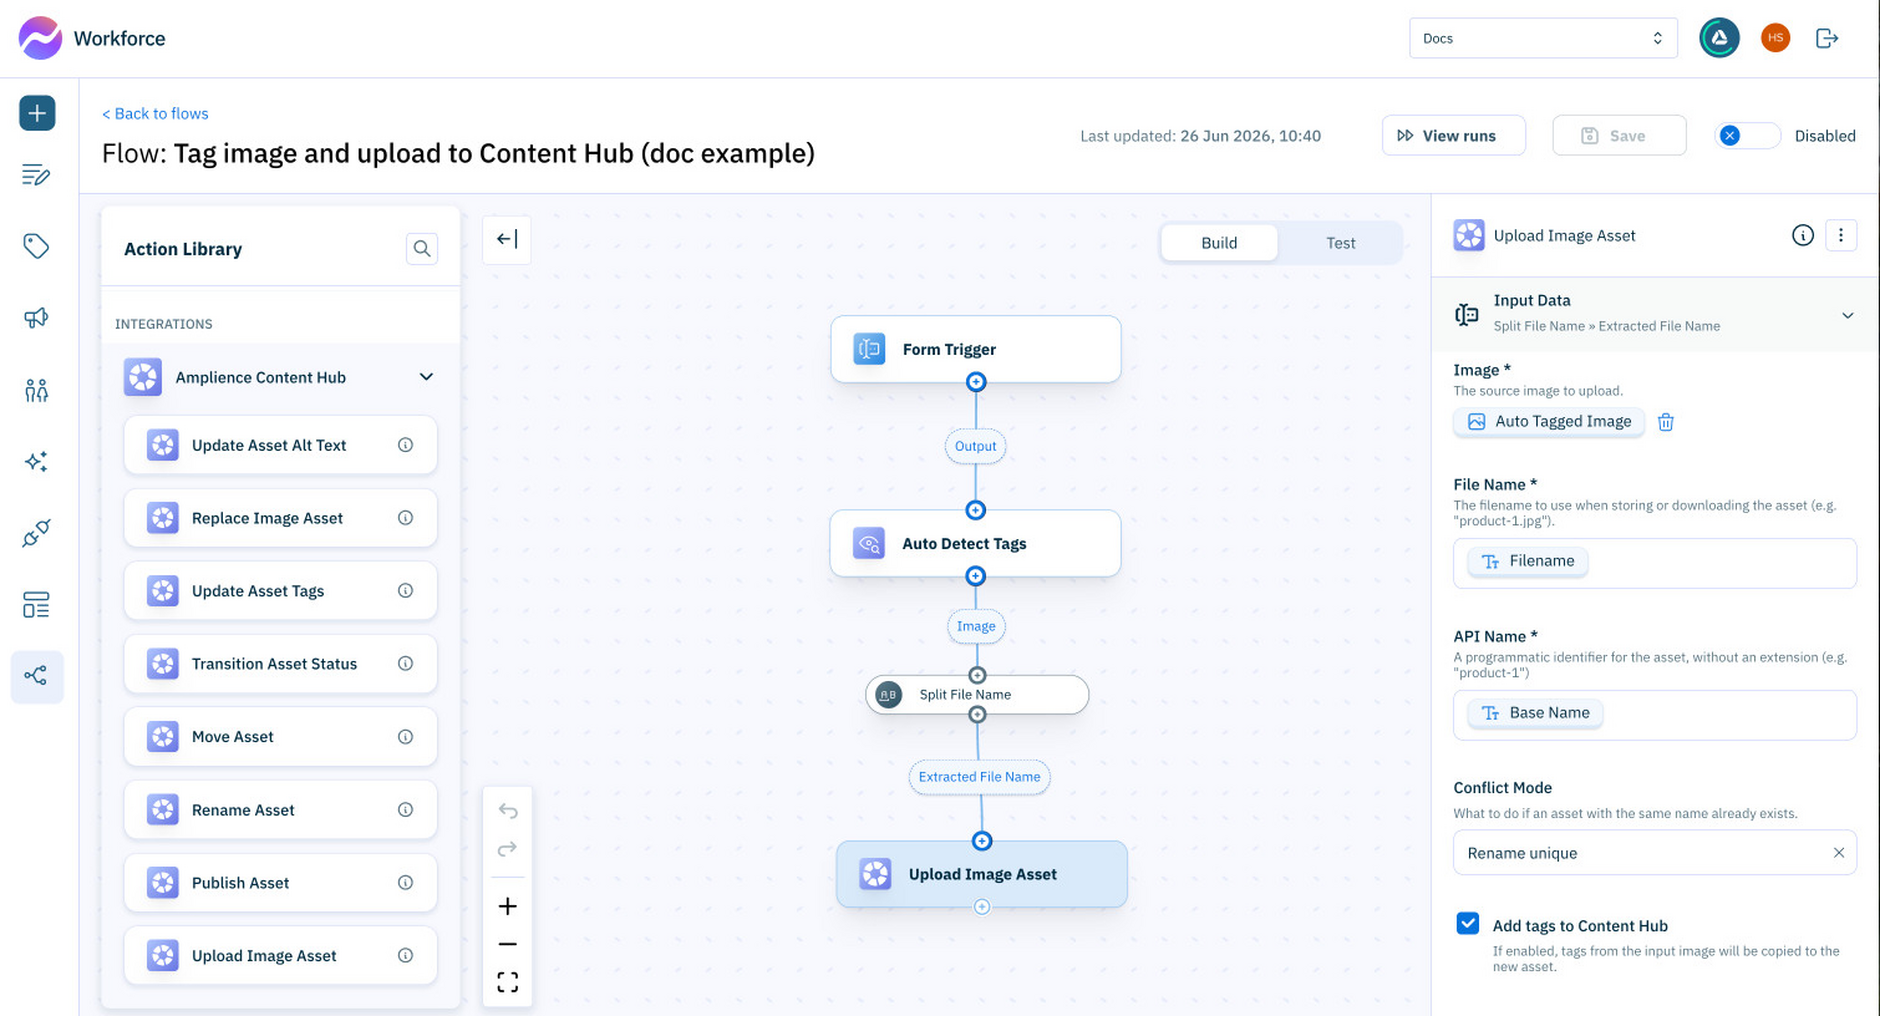This screenshot has width=1880, height=1016.
Task: Open the HS user avatar
Action: click(x=1775, y=38)
